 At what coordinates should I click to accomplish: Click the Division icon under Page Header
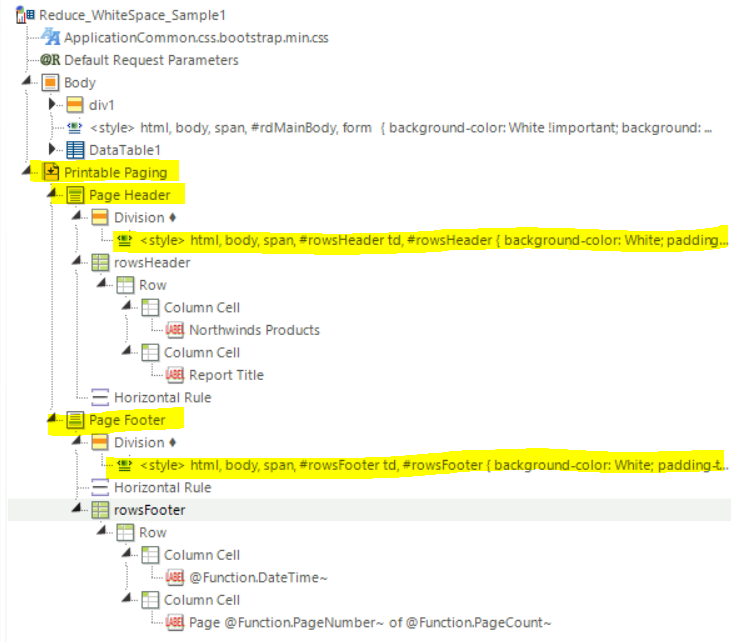(x=100, y=217)
